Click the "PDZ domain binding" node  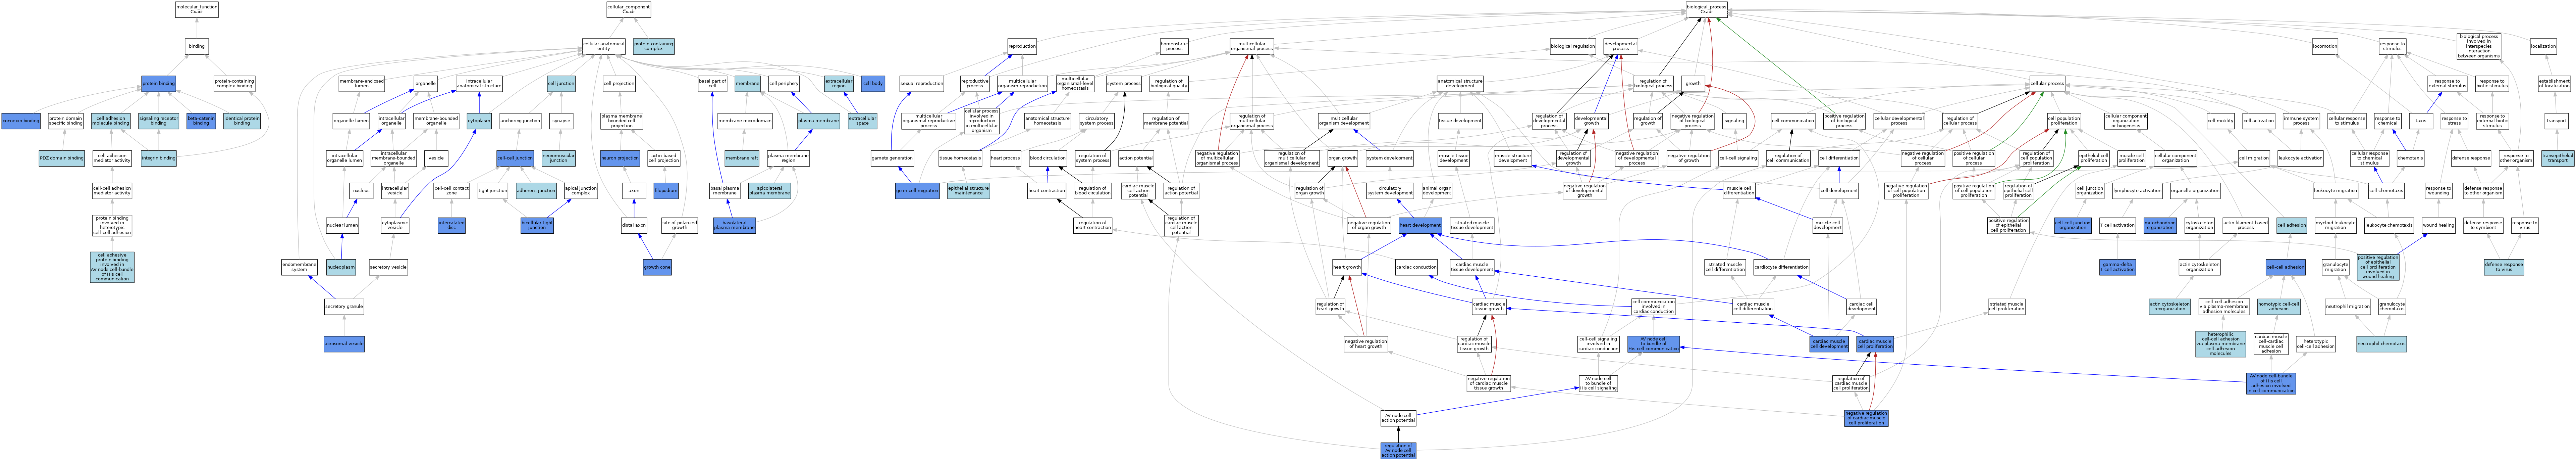(62, 158)
